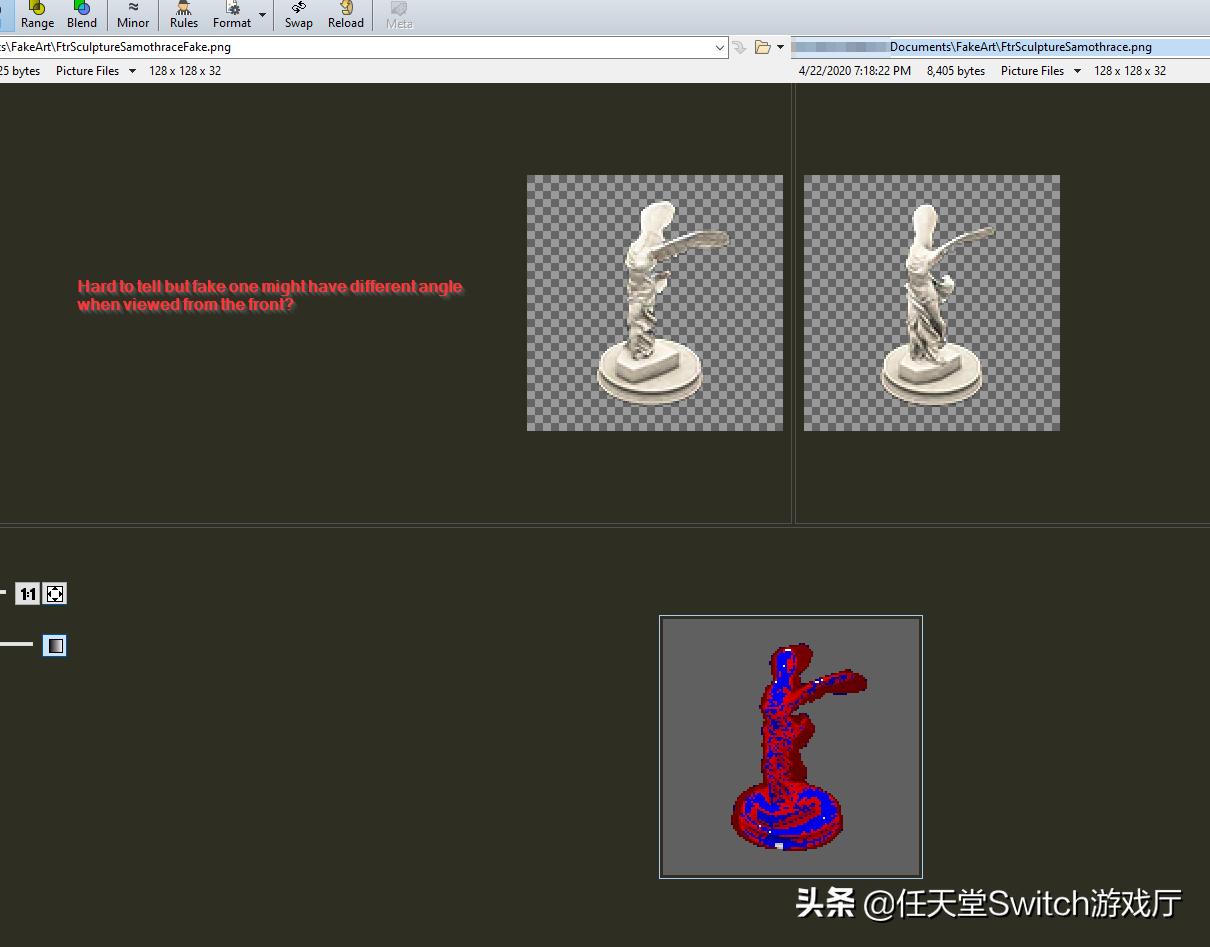Open left pane Picture Files format dropdown
Viewport: 1210px width, 947px height.
[95, 71]
